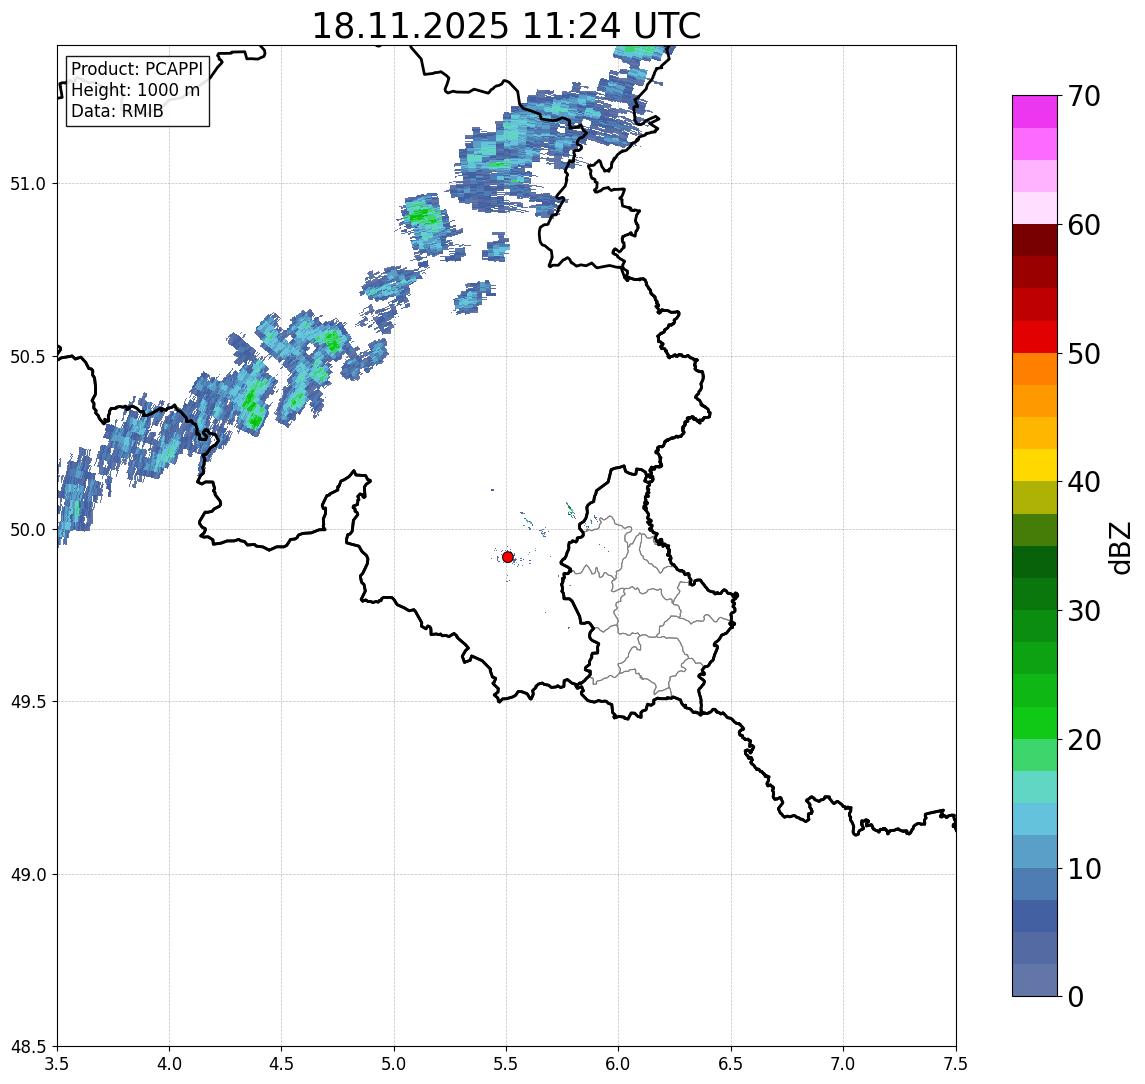Click the 'Data: RMIB' legend line

click(x=117, y=111)
